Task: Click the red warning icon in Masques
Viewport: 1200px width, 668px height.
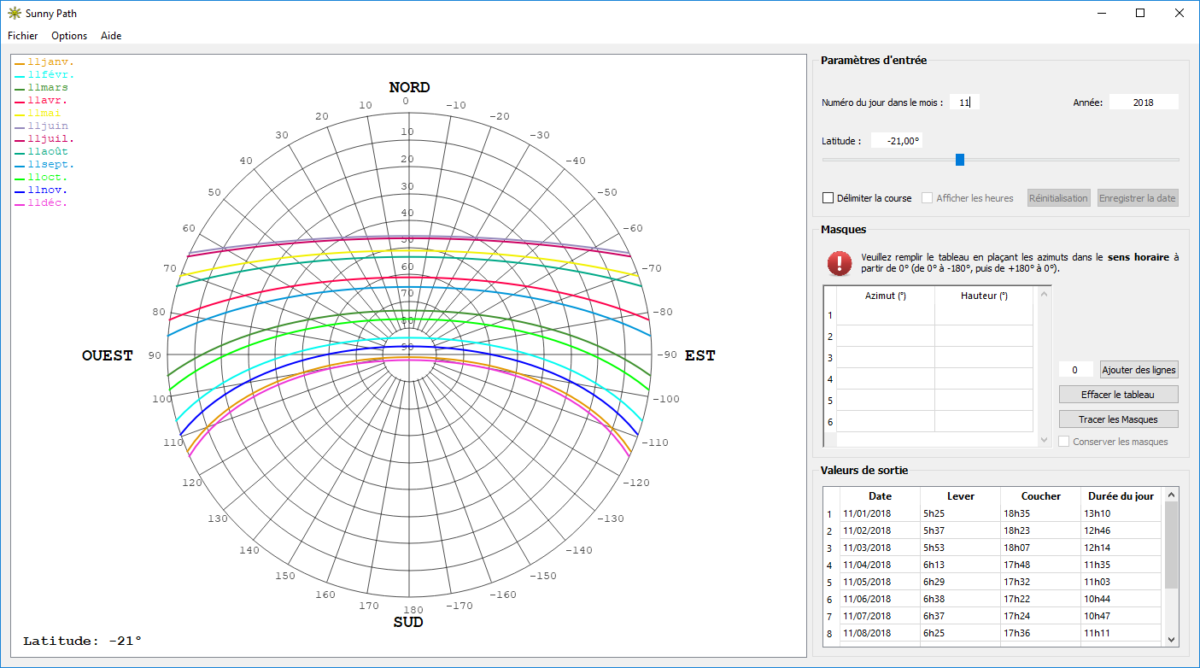Action: pos(839,263)
